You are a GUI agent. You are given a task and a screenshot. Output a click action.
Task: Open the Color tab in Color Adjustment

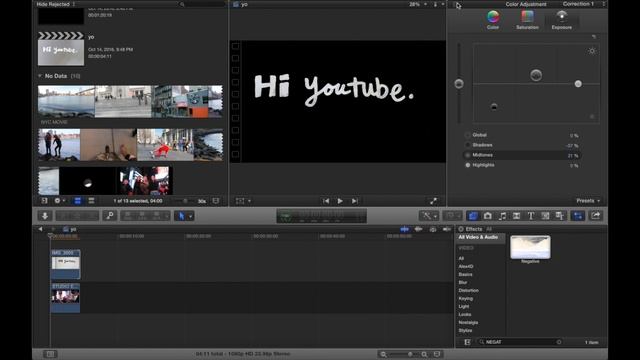(x=493, y=20)
